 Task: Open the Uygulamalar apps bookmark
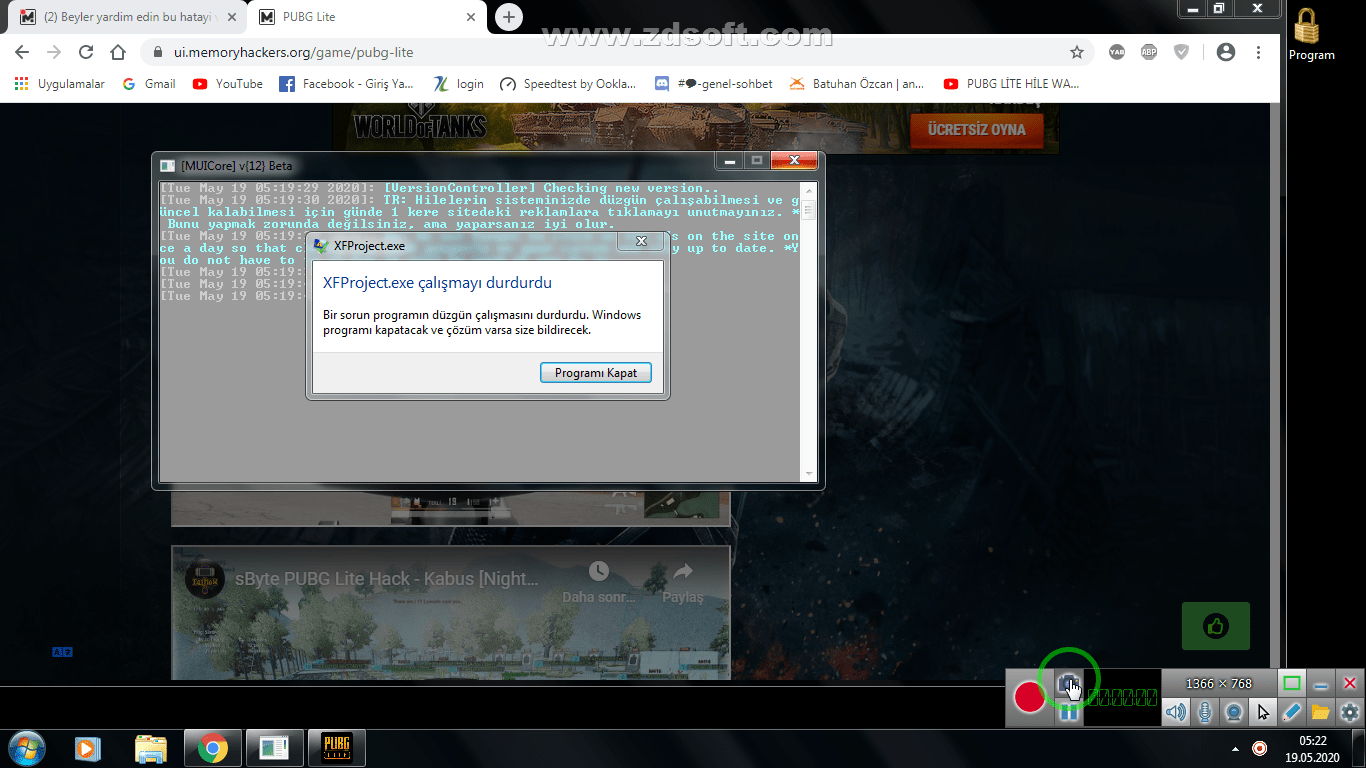(x=60, y=84)
